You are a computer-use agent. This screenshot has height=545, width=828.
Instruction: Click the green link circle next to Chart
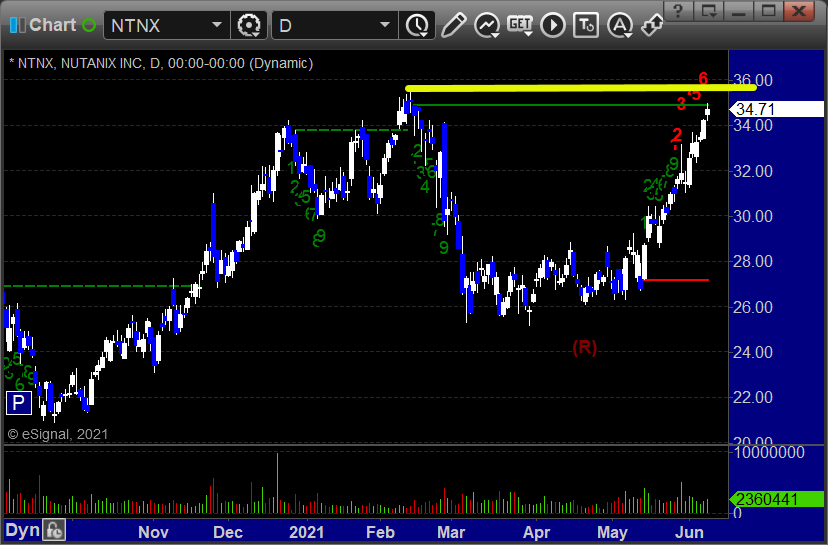pos(89,25)
